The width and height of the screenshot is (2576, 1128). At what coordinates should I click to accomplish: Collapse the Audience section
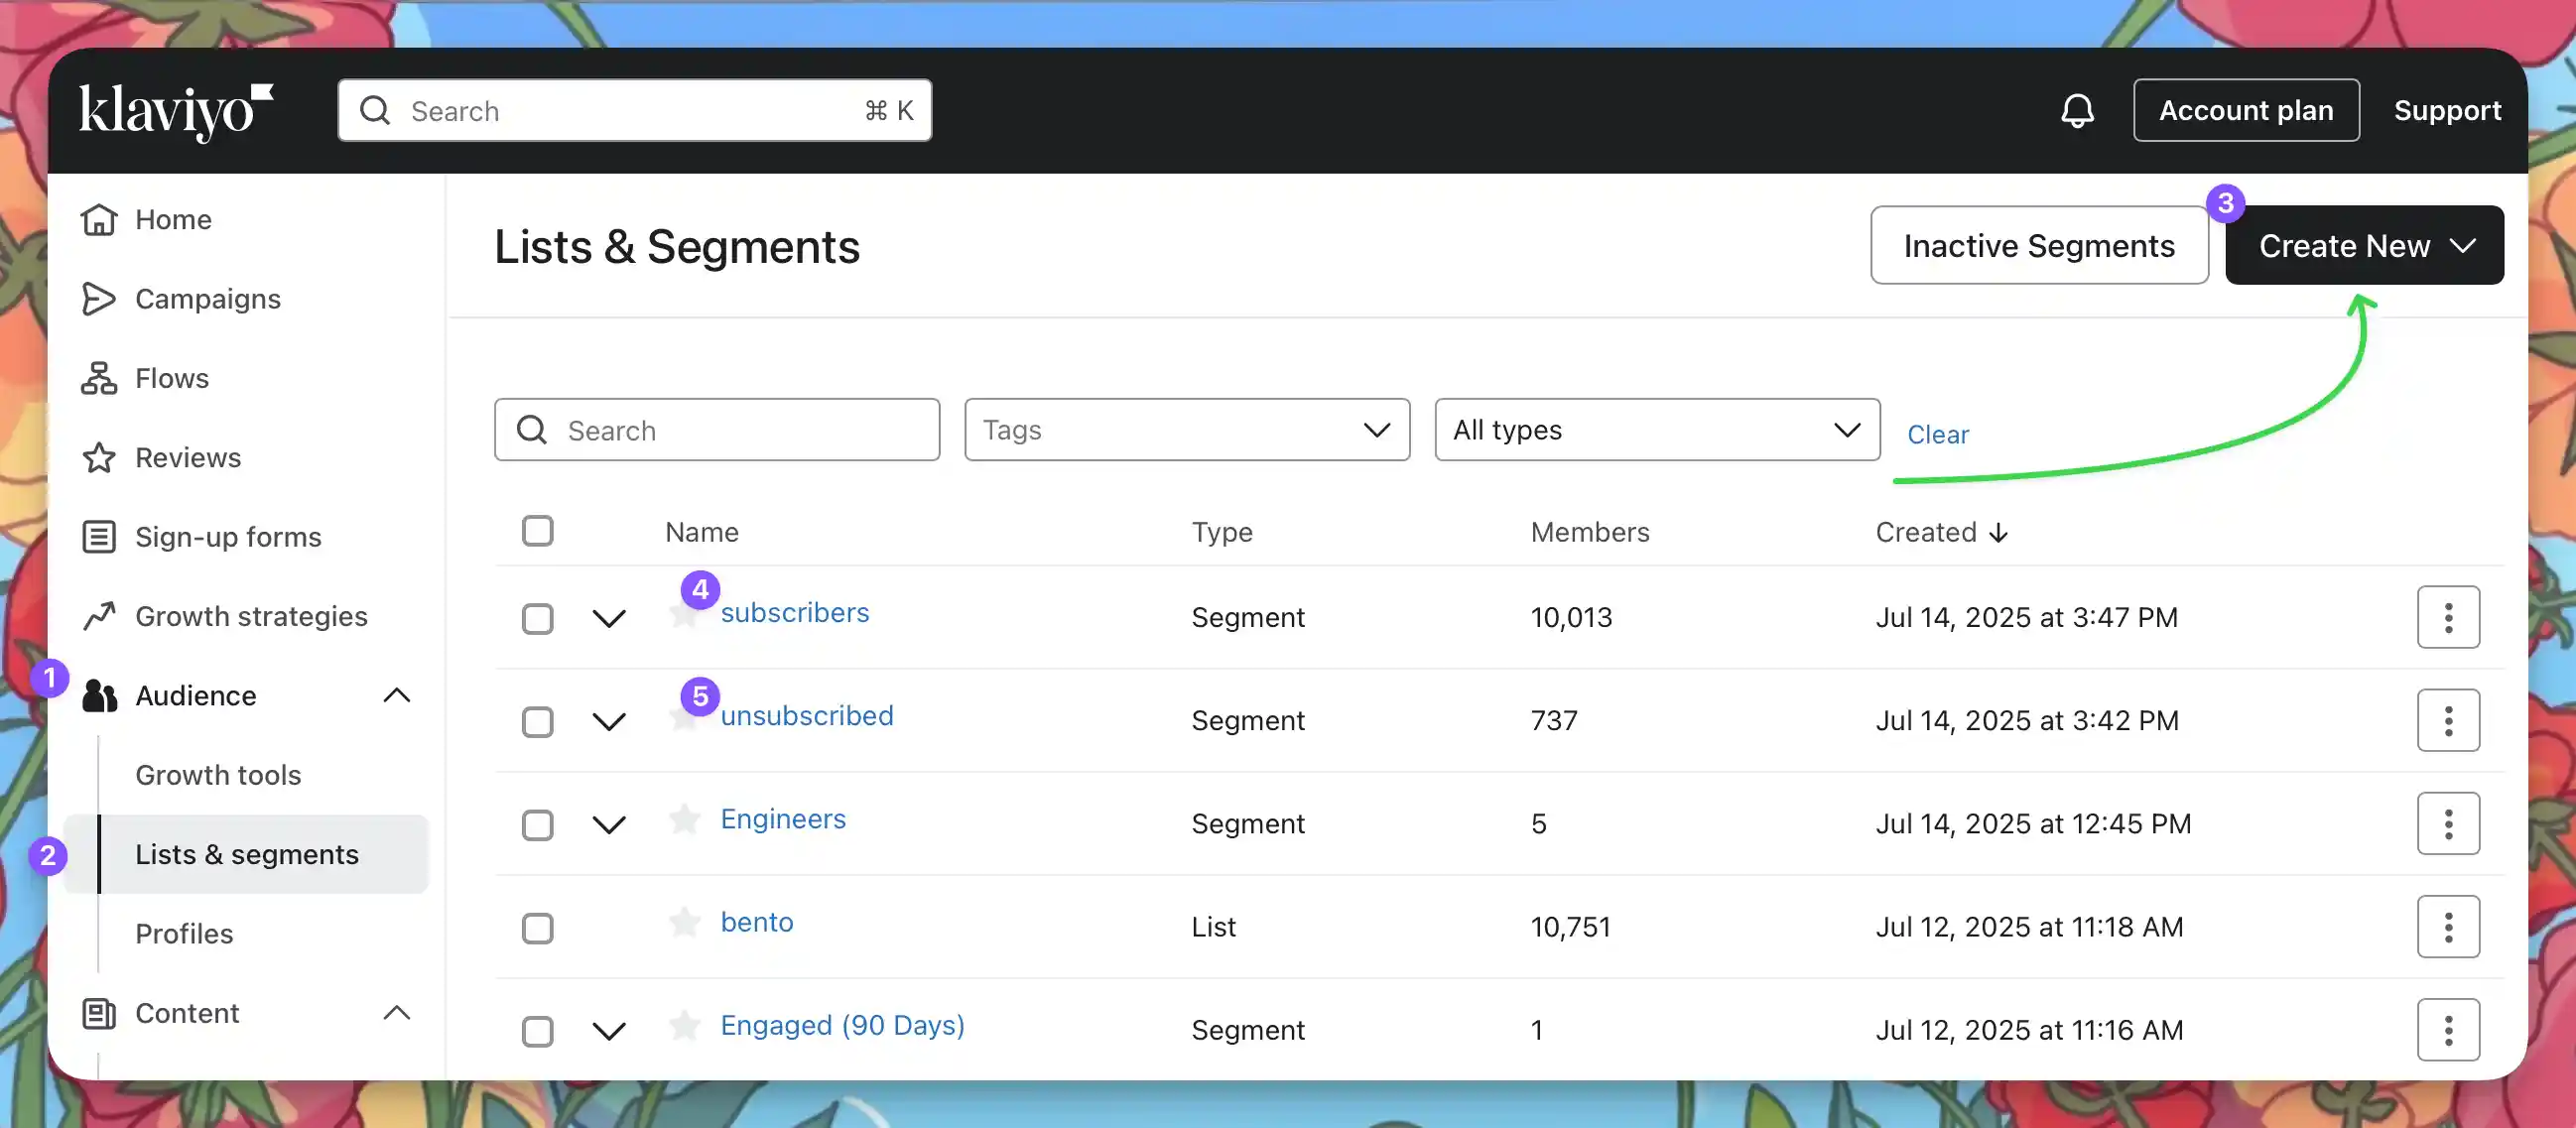pos(397,695)
